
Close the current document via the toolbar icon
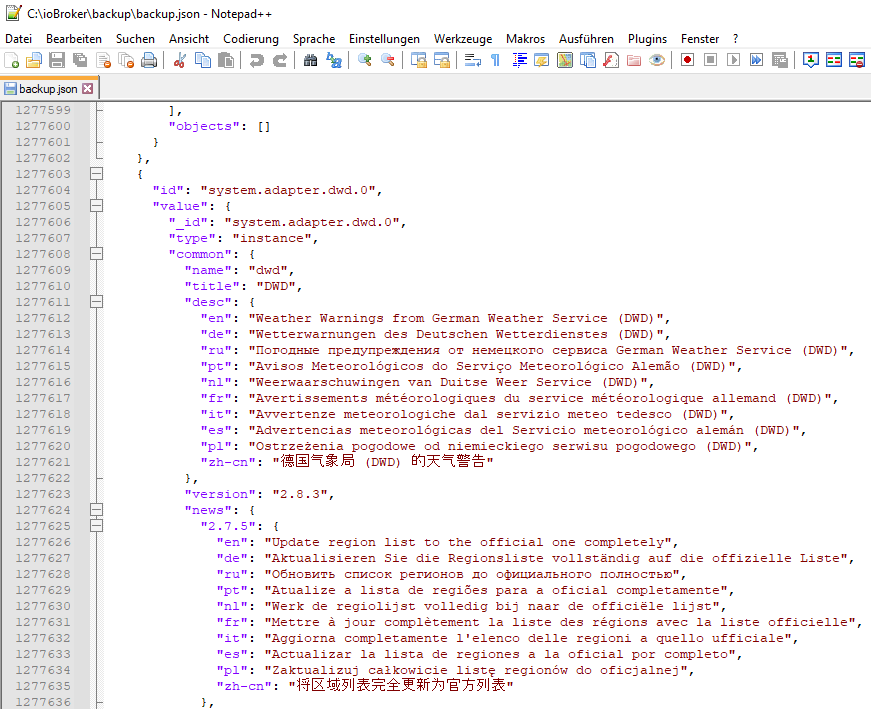[103, 60]
